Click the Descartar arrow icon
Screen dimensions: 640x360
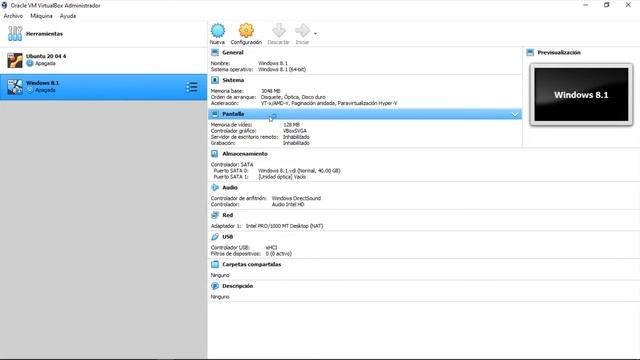point(279,31)
